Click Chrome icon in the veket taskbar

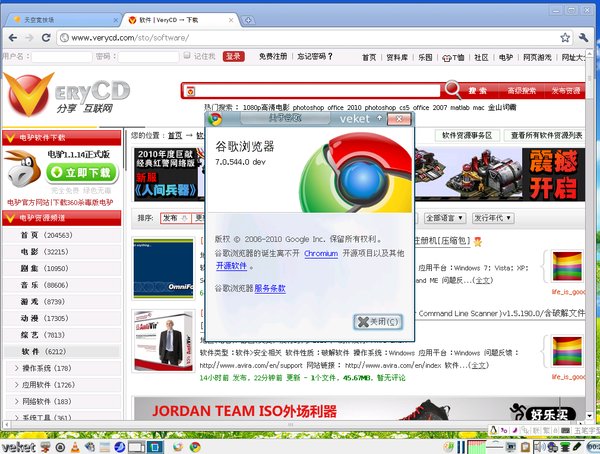coord(195,447)
